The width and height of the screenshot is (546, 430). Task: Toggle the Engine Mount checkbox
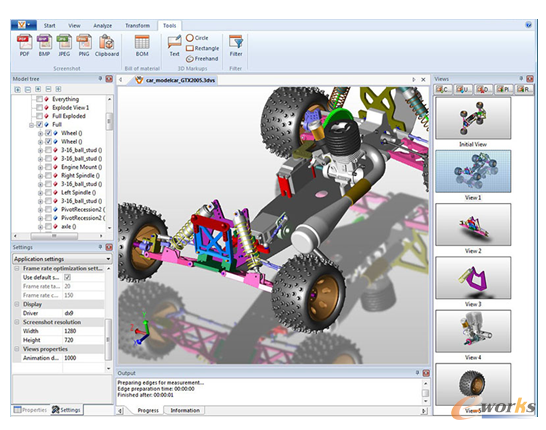tap(48, 167)
